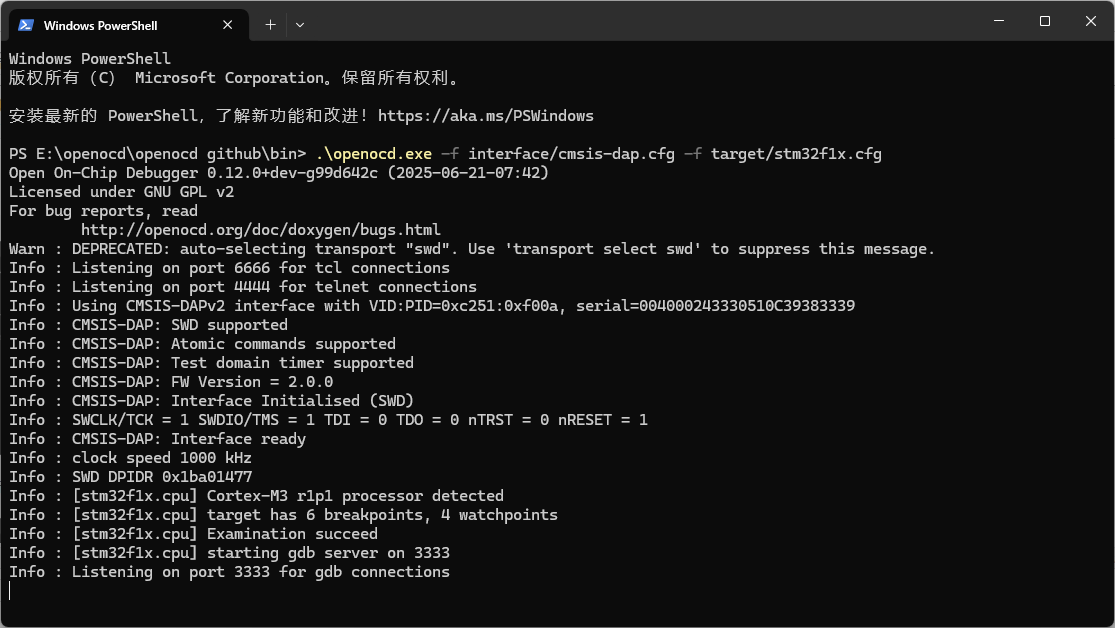Click the PowerShell icon in the tab

26,25
